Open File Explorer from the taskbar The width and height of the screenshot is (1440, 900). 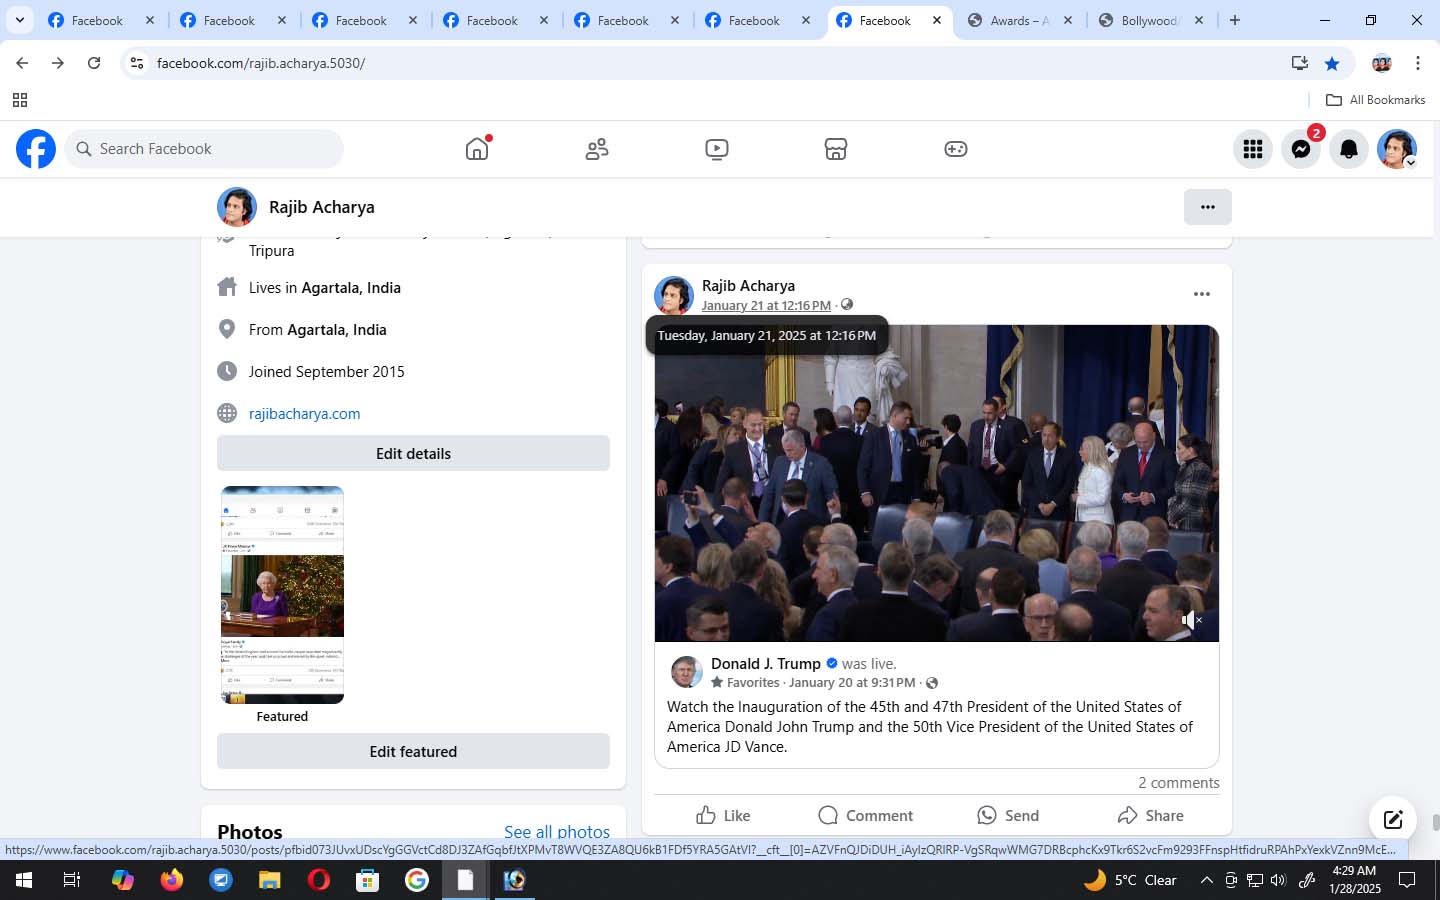pos(270,880)
